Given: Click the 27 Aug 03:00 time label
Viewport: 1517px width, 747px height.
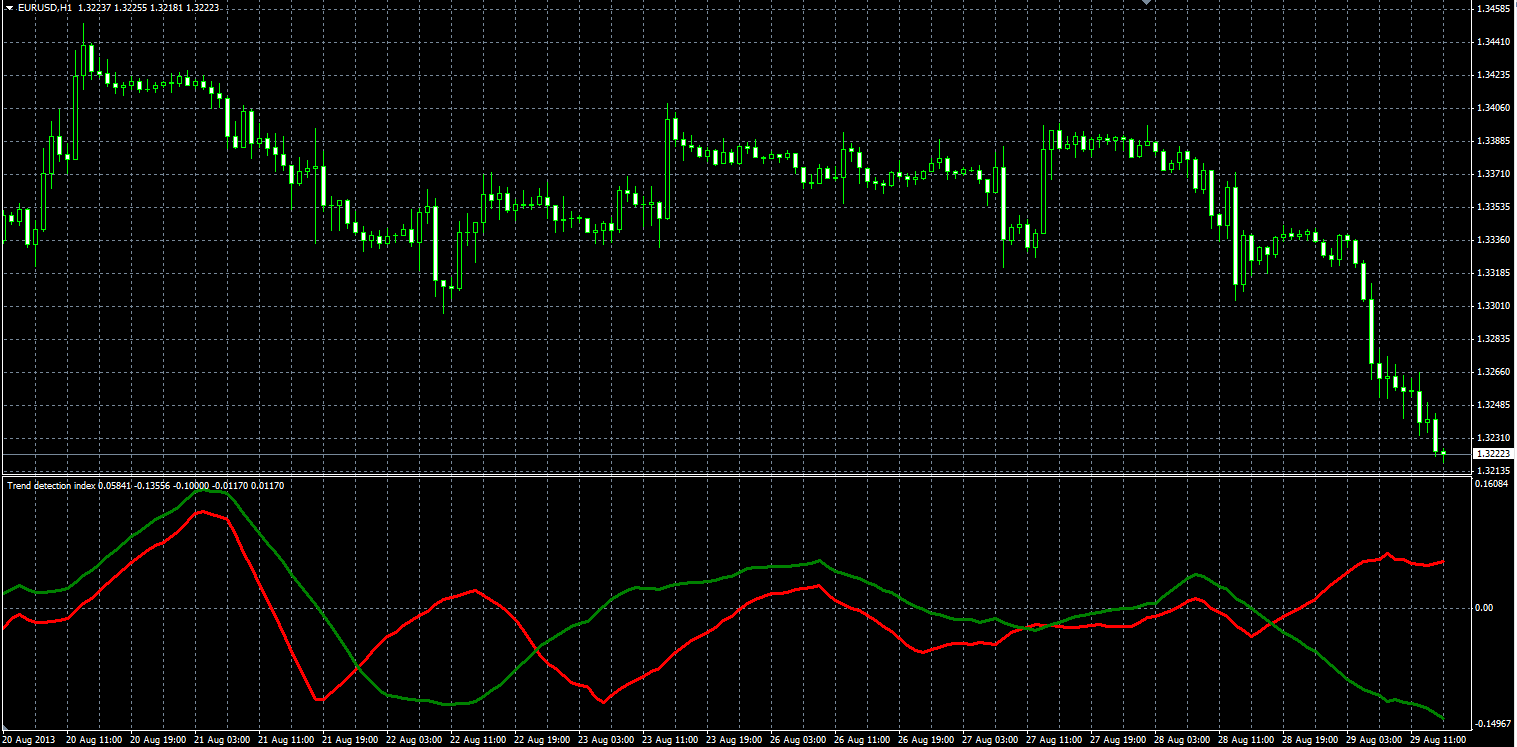Looking at the screenshot, I should [x=988, y=740].
